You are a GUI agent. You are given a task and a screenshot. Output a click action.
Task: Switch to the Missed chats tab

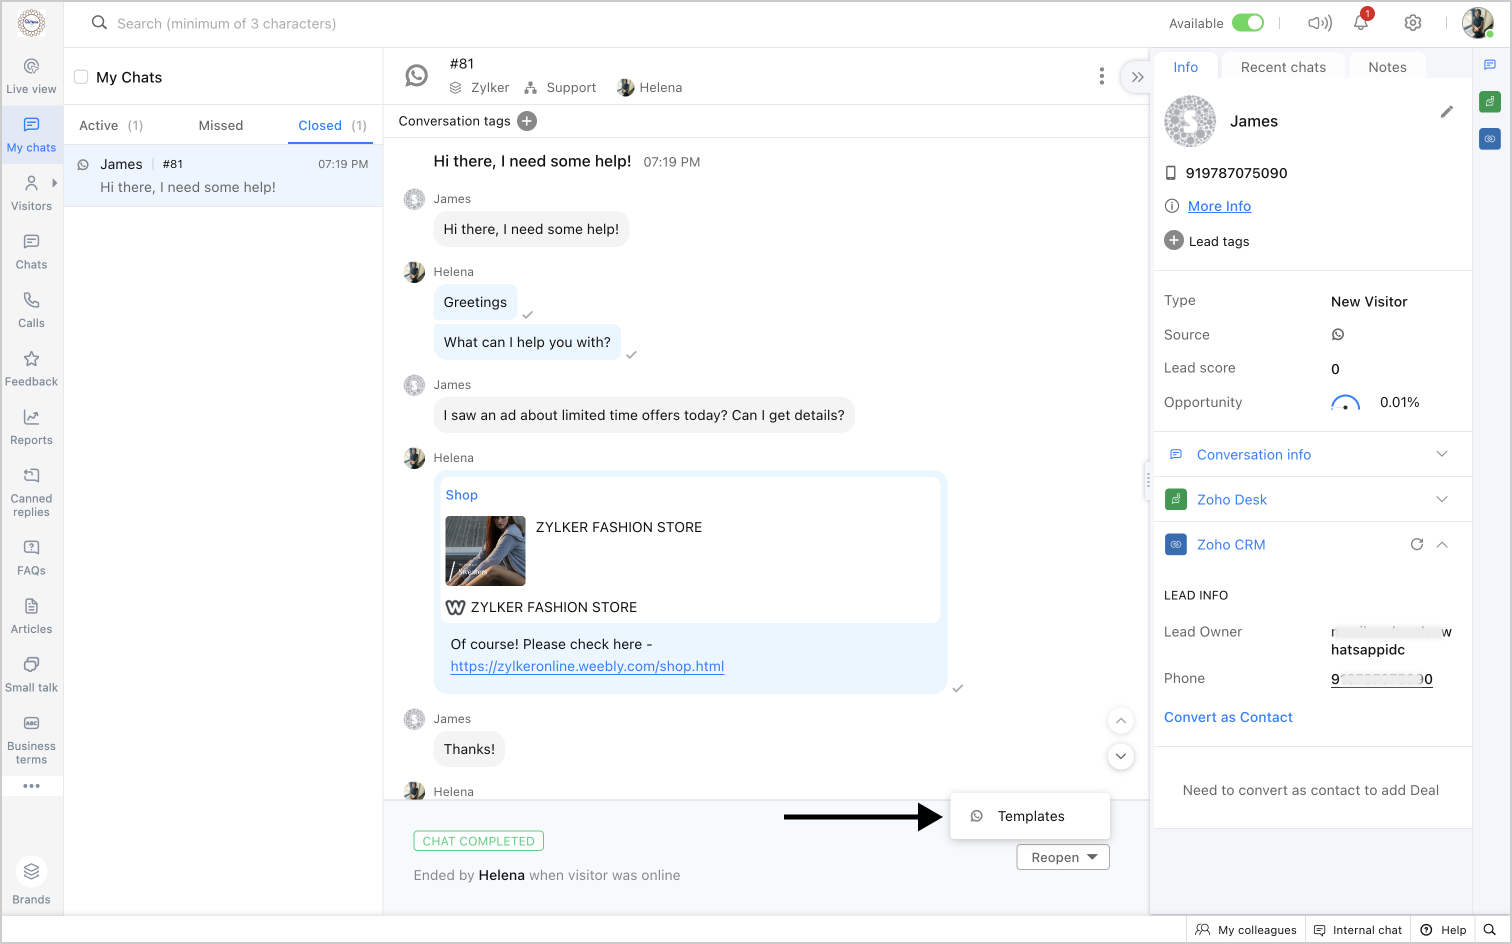click(x=221, y=125)
